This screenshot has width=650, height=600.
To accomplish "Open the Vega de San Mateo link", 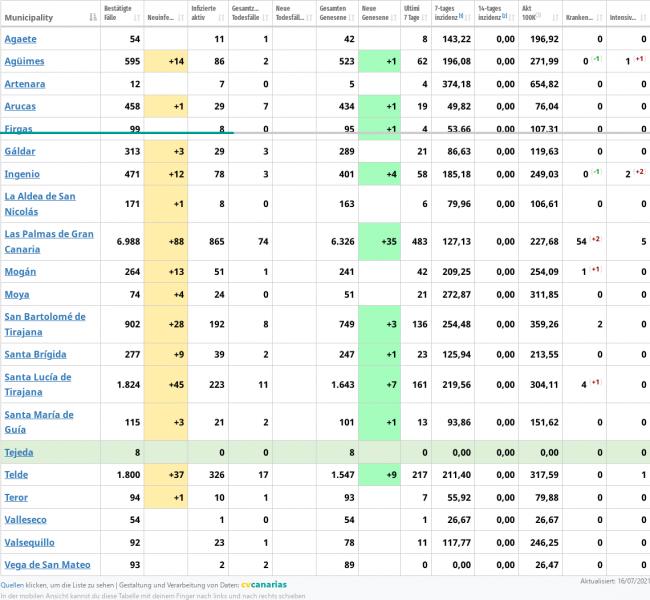I will (x=47, y=565).
